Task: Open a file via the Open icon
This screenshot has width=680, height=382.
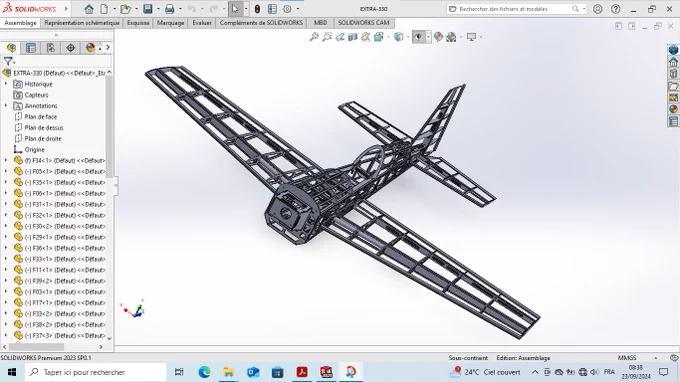Action: pyautogui.click(x=125, y=9)
